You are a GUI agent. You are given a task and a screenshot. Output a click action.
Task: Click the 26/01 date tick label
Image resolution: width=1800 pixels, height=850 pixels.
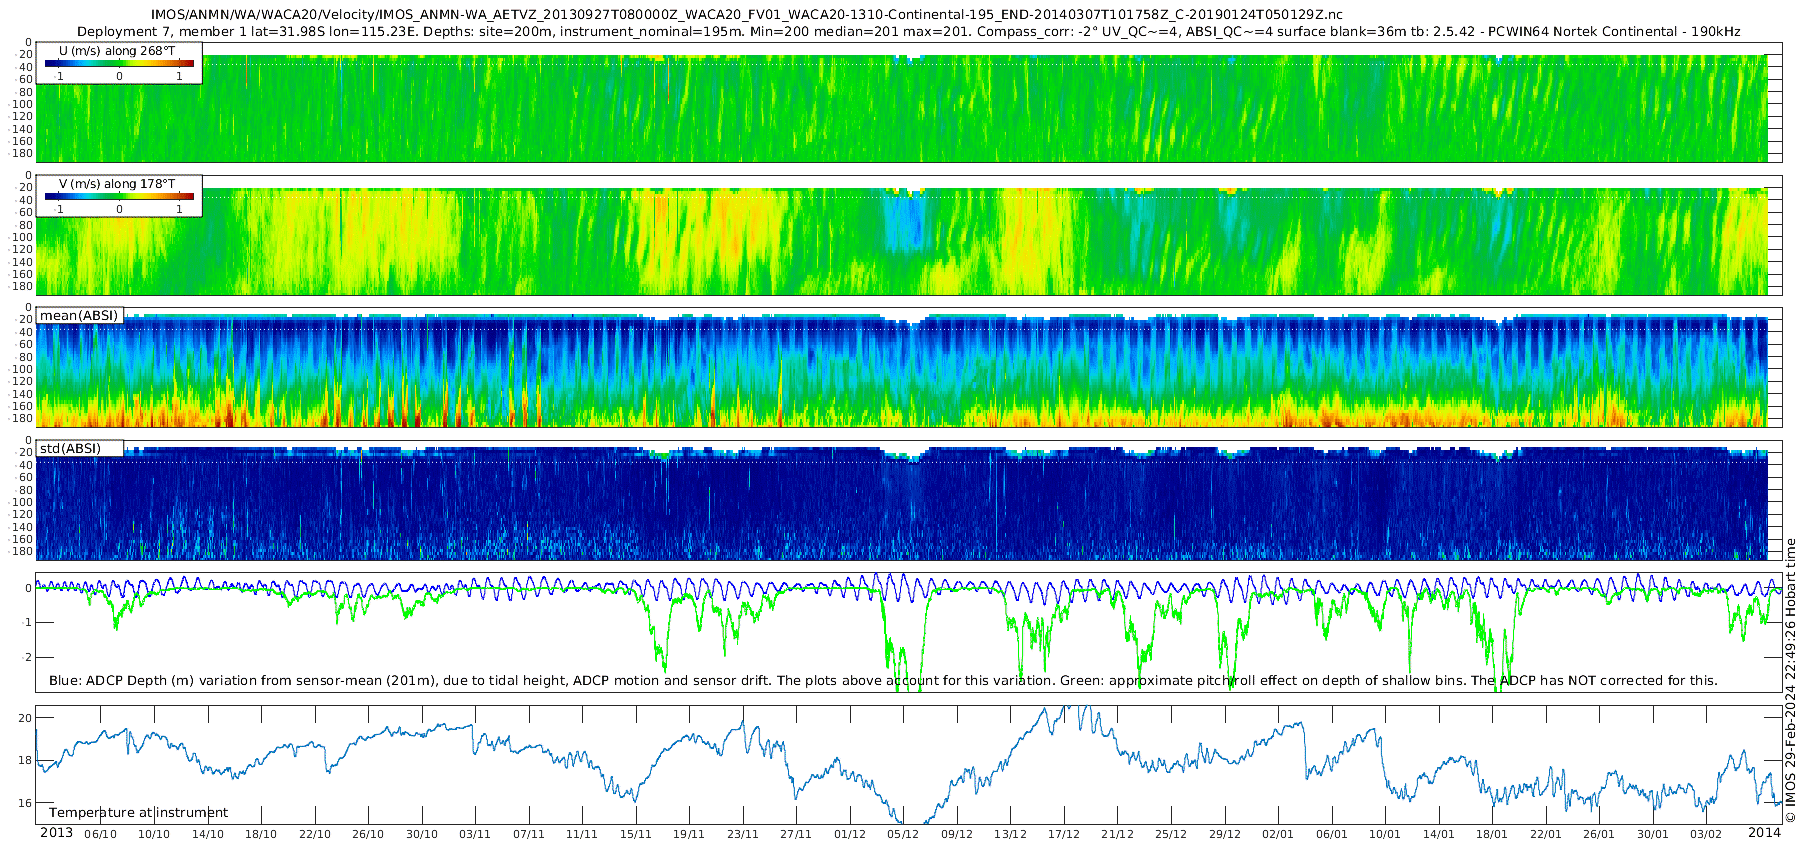pos(1599,834)
